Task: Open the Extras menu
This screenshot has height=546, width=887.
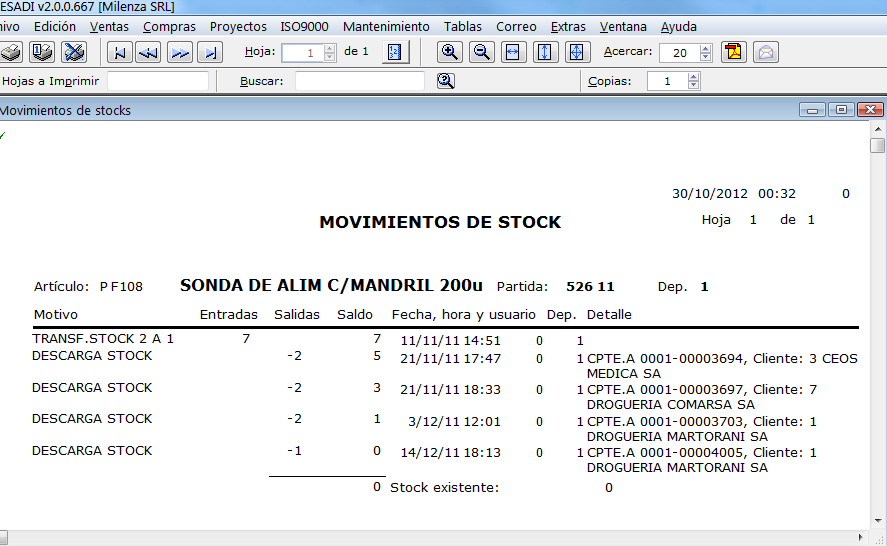Action: 568,27
